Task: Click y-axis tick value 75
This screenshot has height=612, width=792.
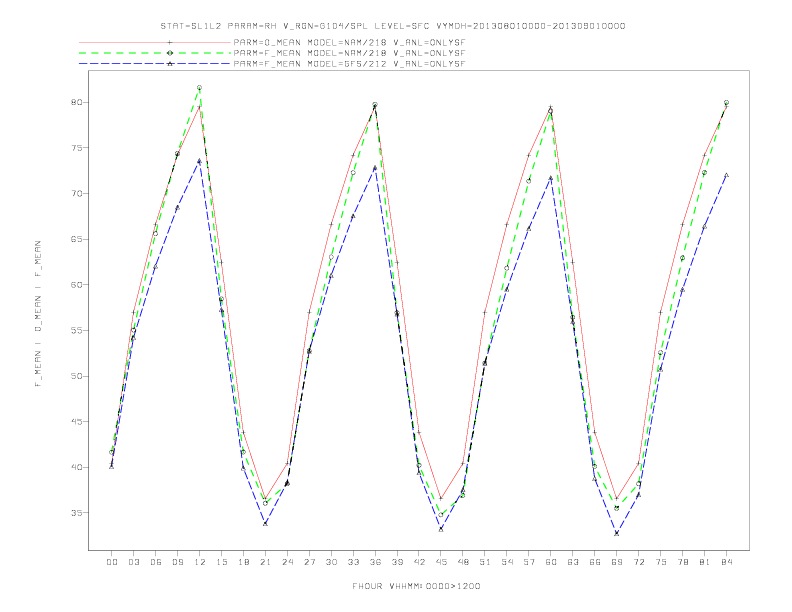Action: pyautogui.click(x=76, y=148)
